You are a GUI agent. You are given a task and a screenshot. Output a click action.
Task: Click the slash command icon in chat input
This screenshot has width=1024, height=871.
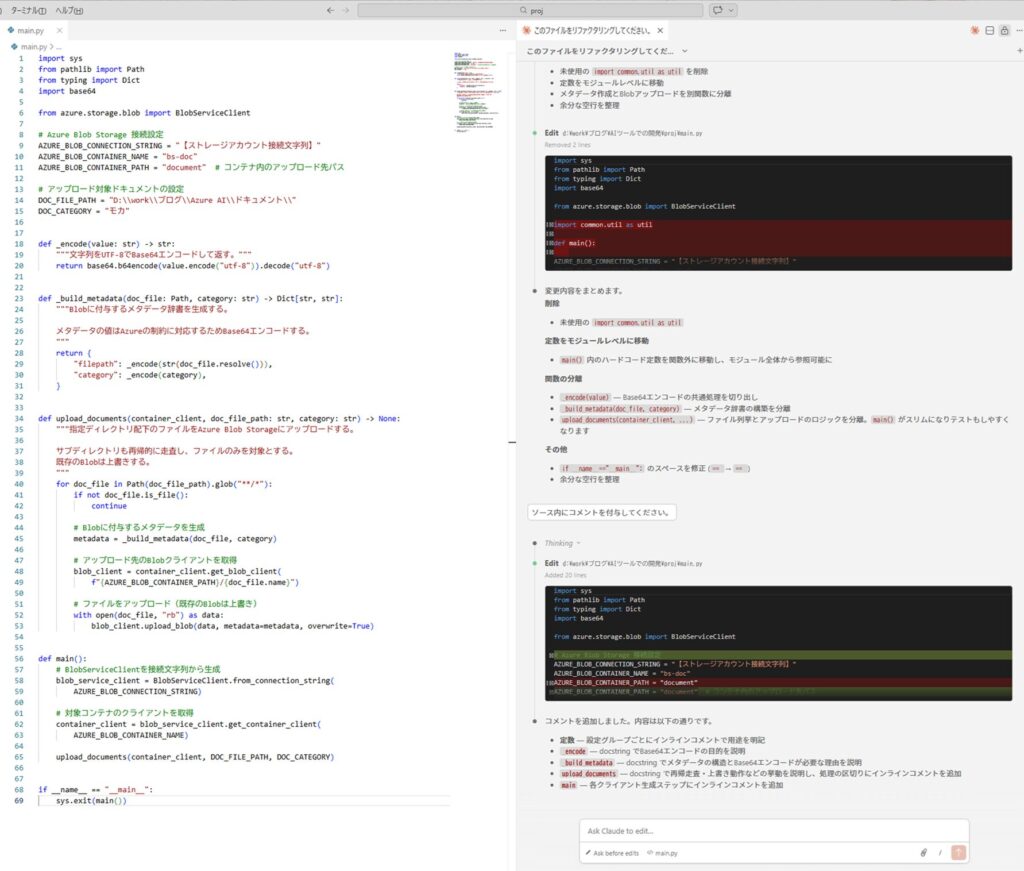(x=940, y=853)
